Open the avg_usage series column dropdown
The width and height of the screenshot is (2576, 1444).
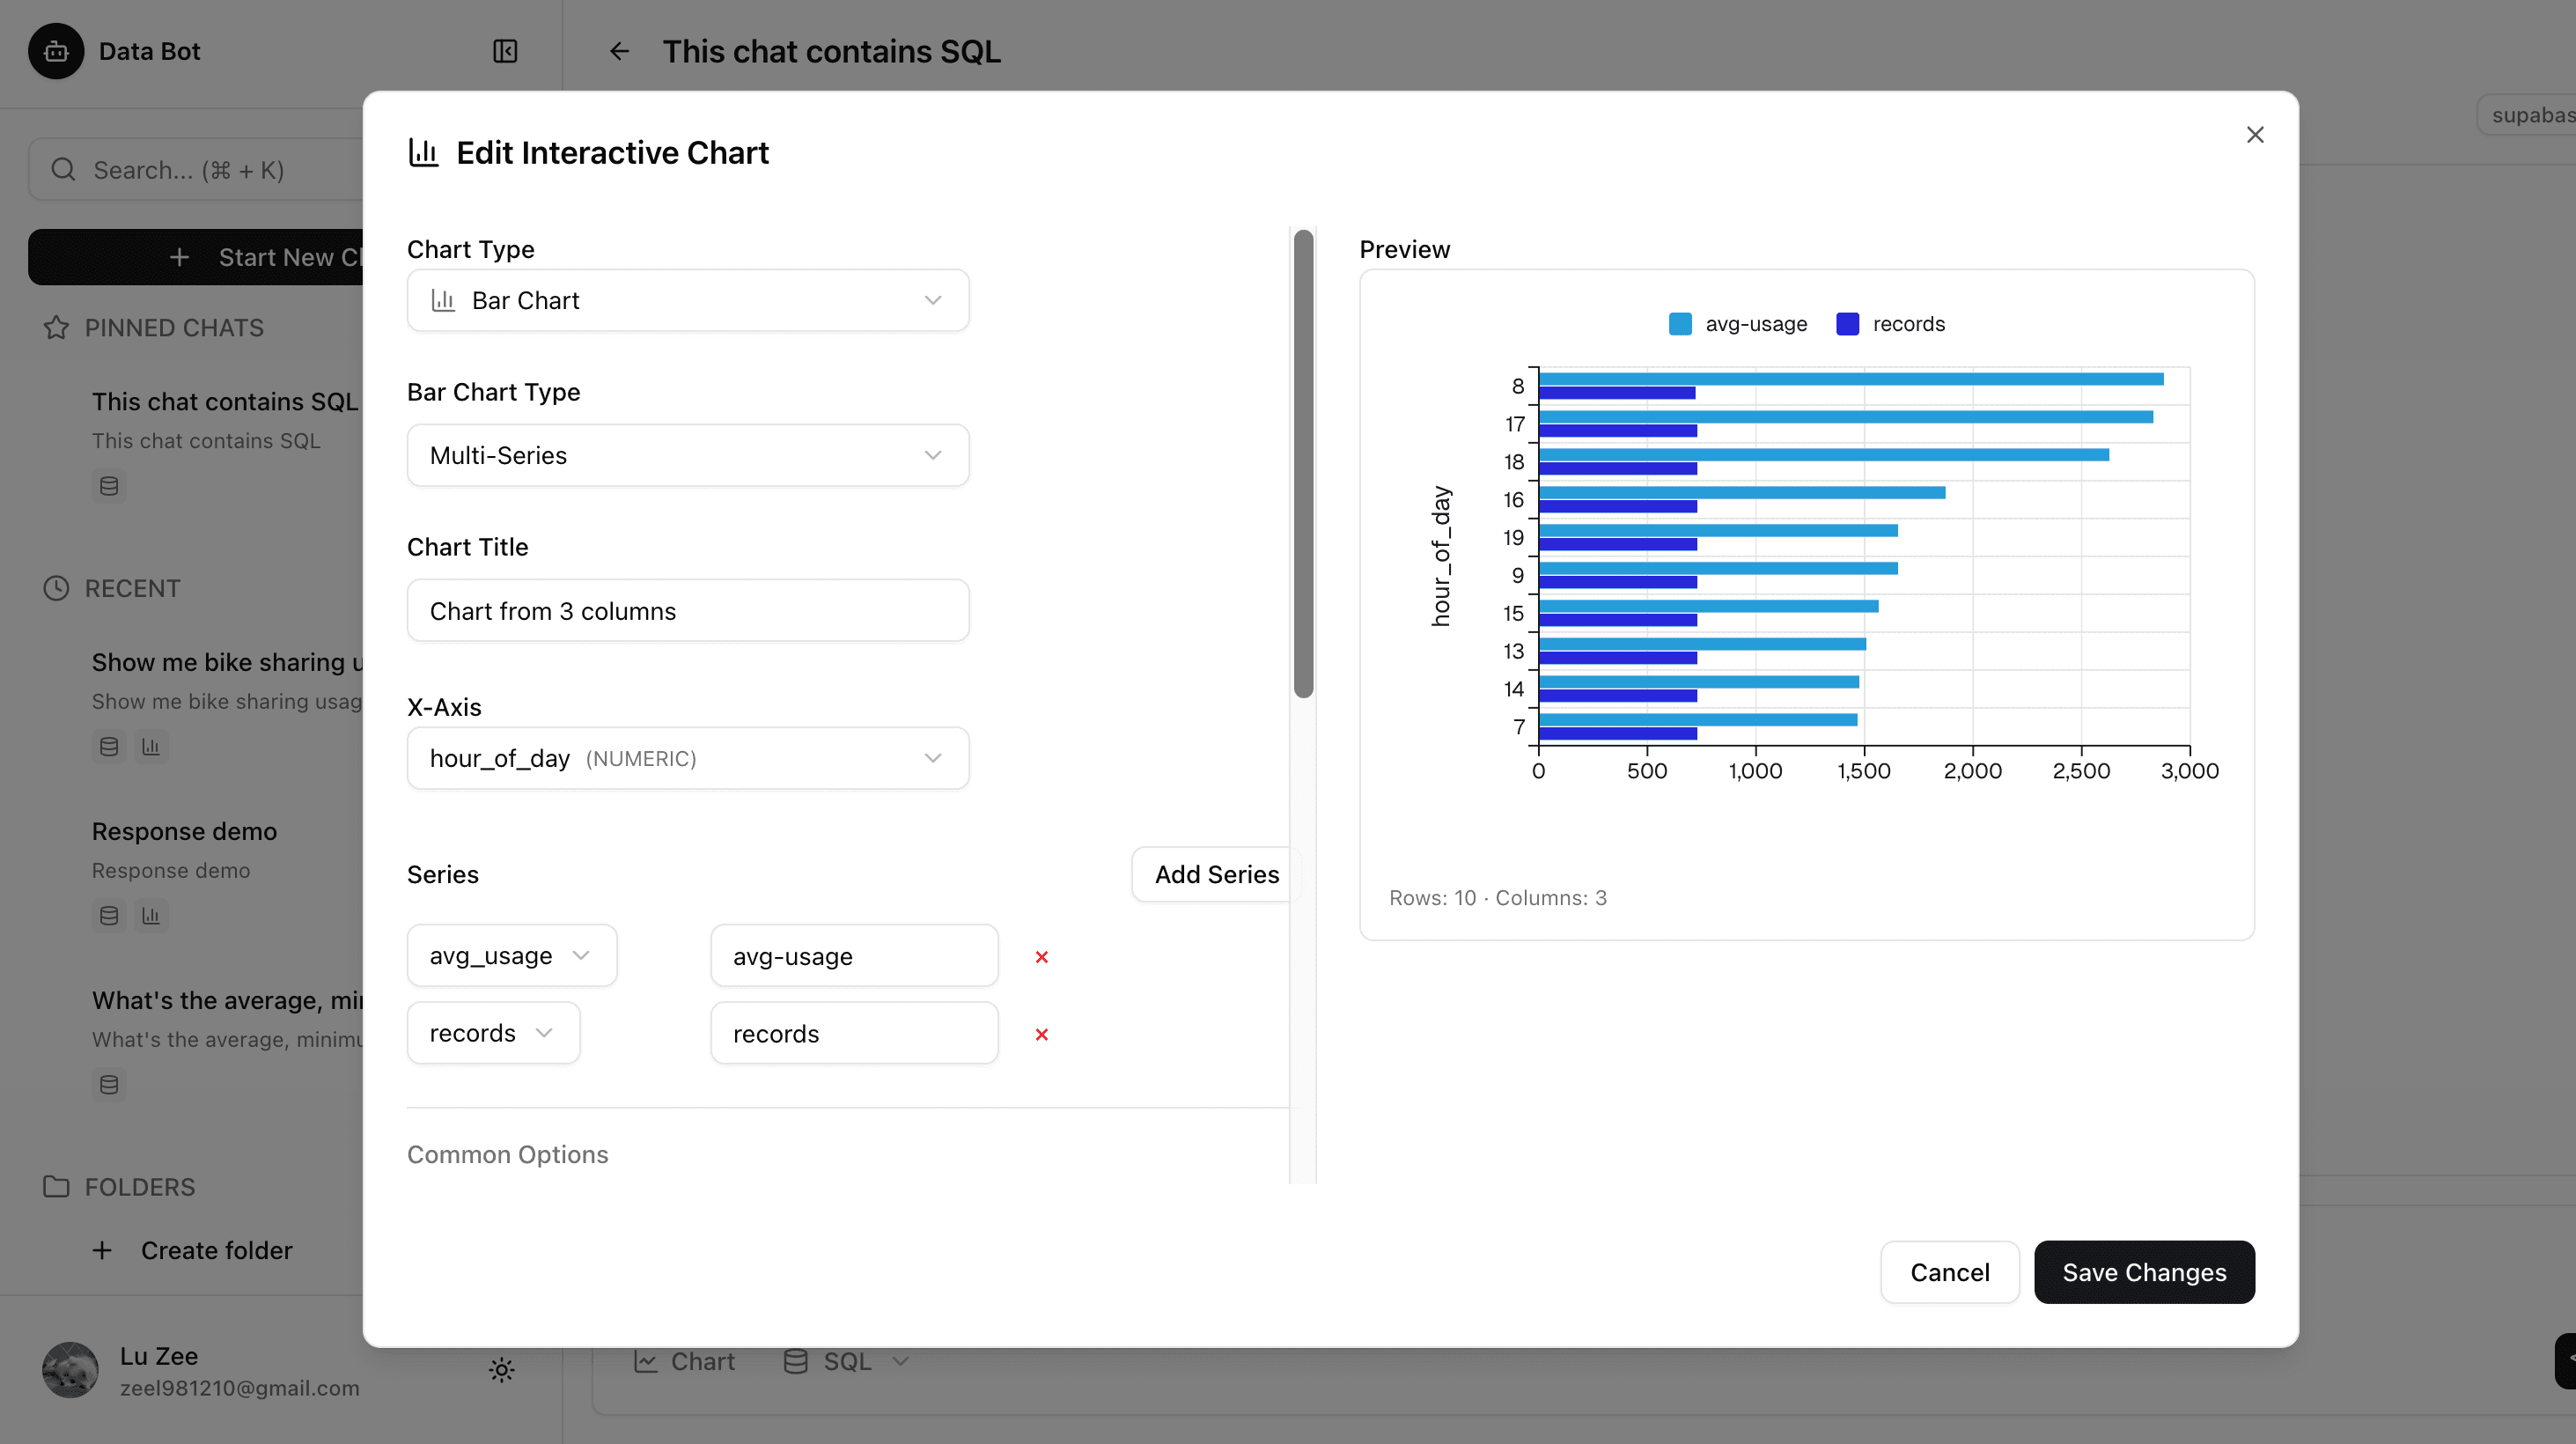[511, 955]
